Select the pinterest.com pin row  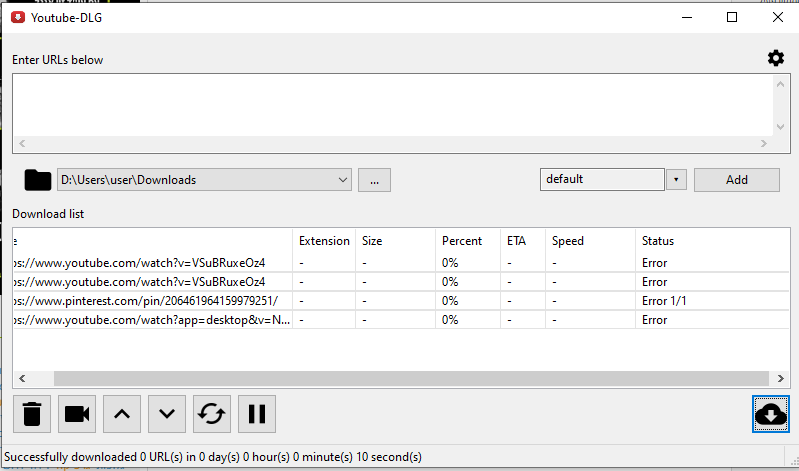pos(401,301)
